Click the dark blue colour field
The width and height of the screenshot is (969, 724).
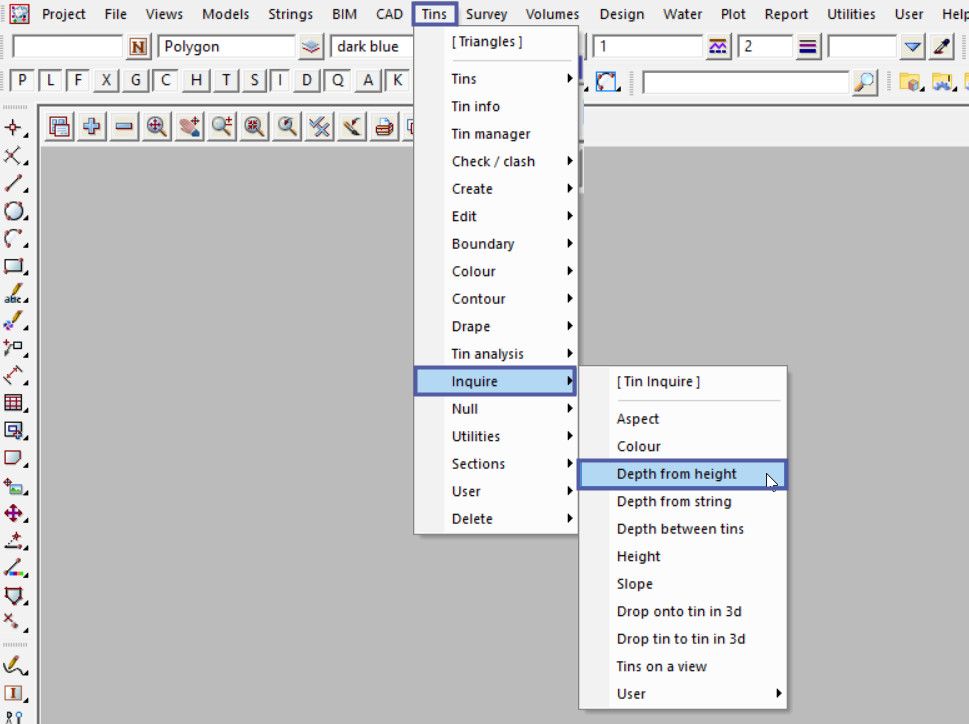pos(373,47)
